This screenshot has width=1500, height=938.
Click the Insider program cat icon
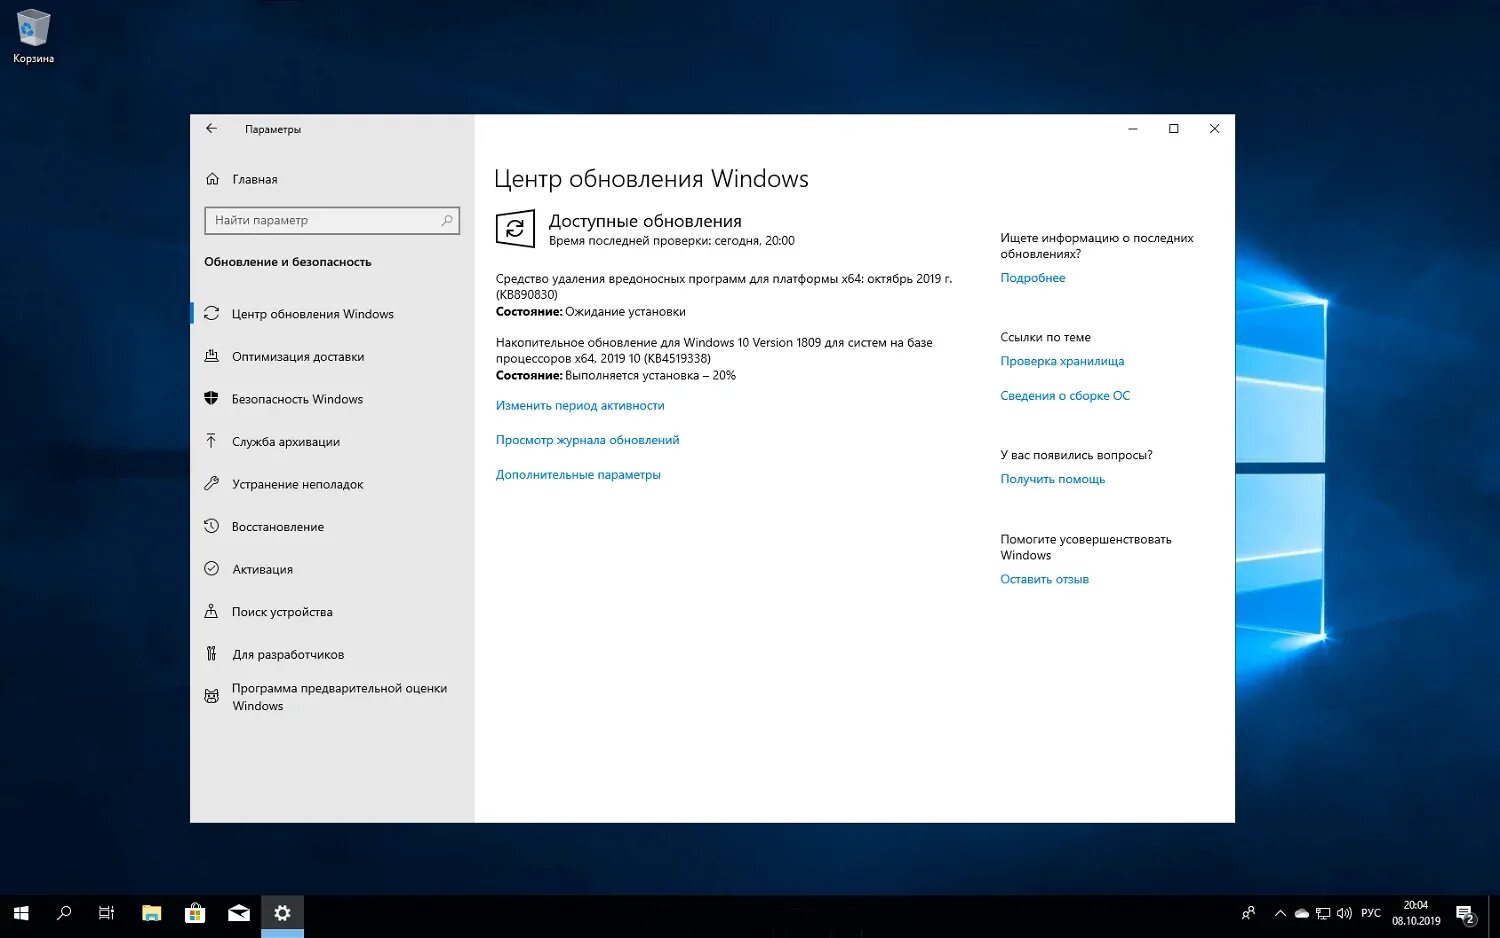coord(211,696)
